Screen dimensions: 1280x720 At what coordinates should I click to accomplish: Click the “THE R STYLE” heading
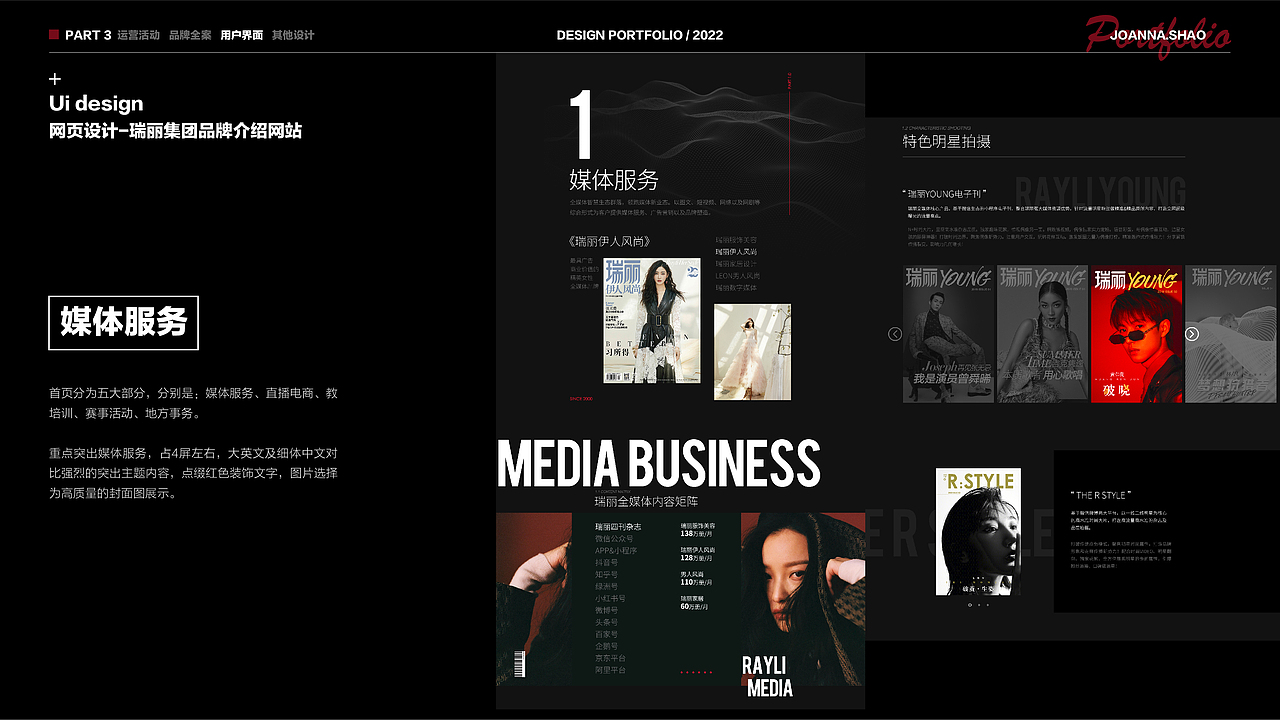point(1101,495)
